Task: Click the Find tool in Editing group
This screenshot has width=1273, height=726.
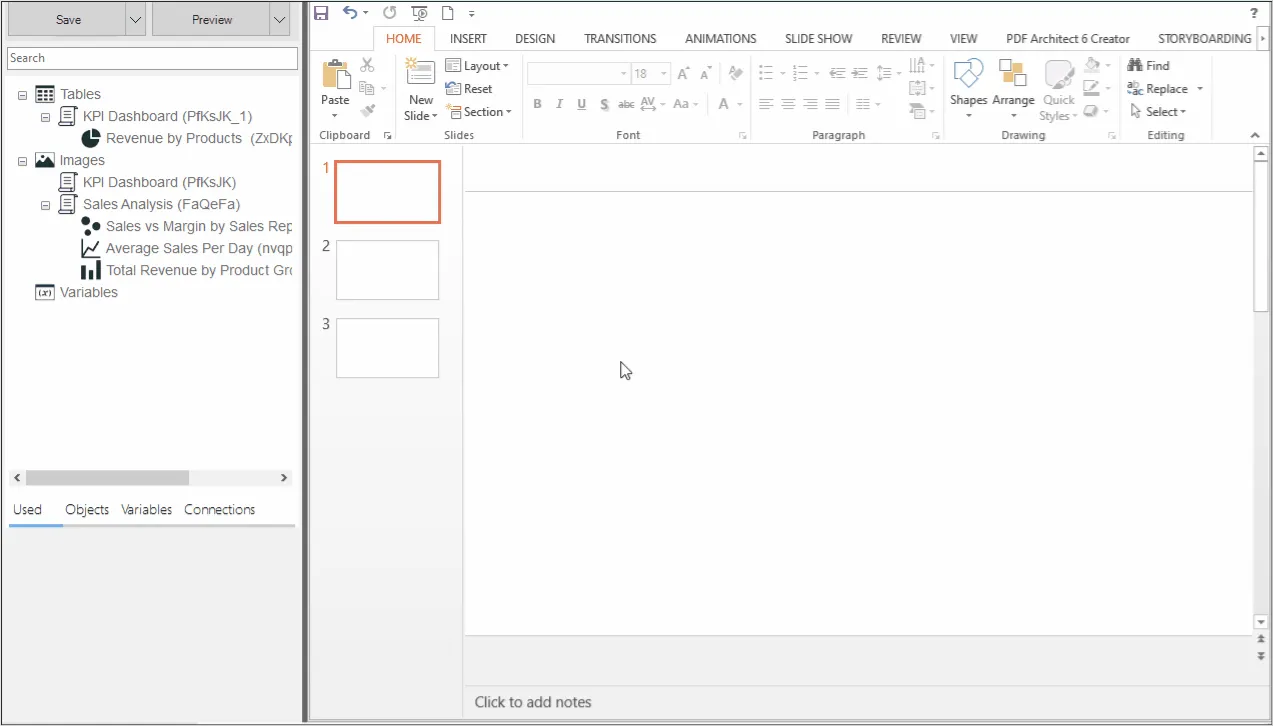Action: point(1148,66)
